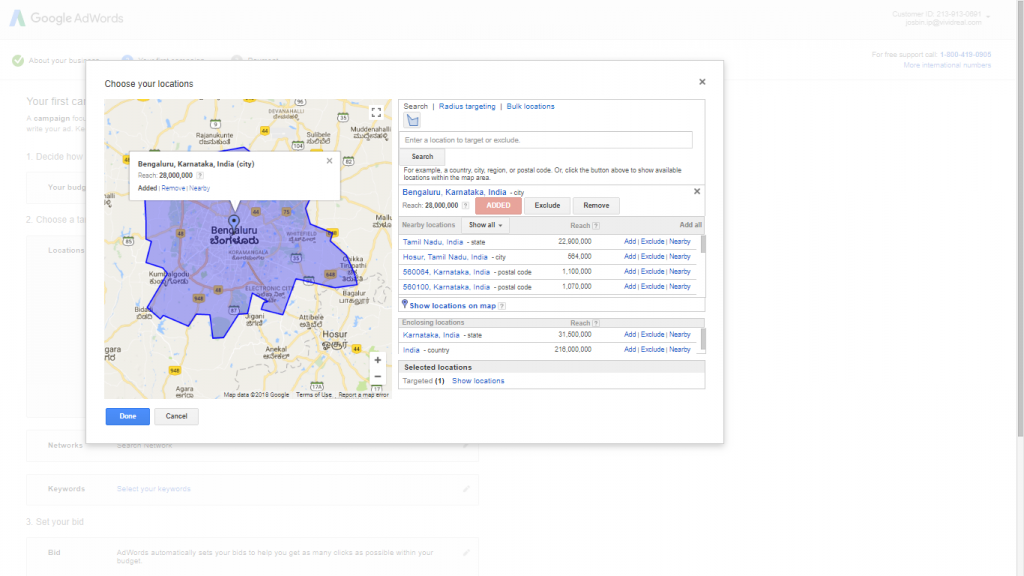Click the nearby locations list scrollbar

tap(703, 244)
